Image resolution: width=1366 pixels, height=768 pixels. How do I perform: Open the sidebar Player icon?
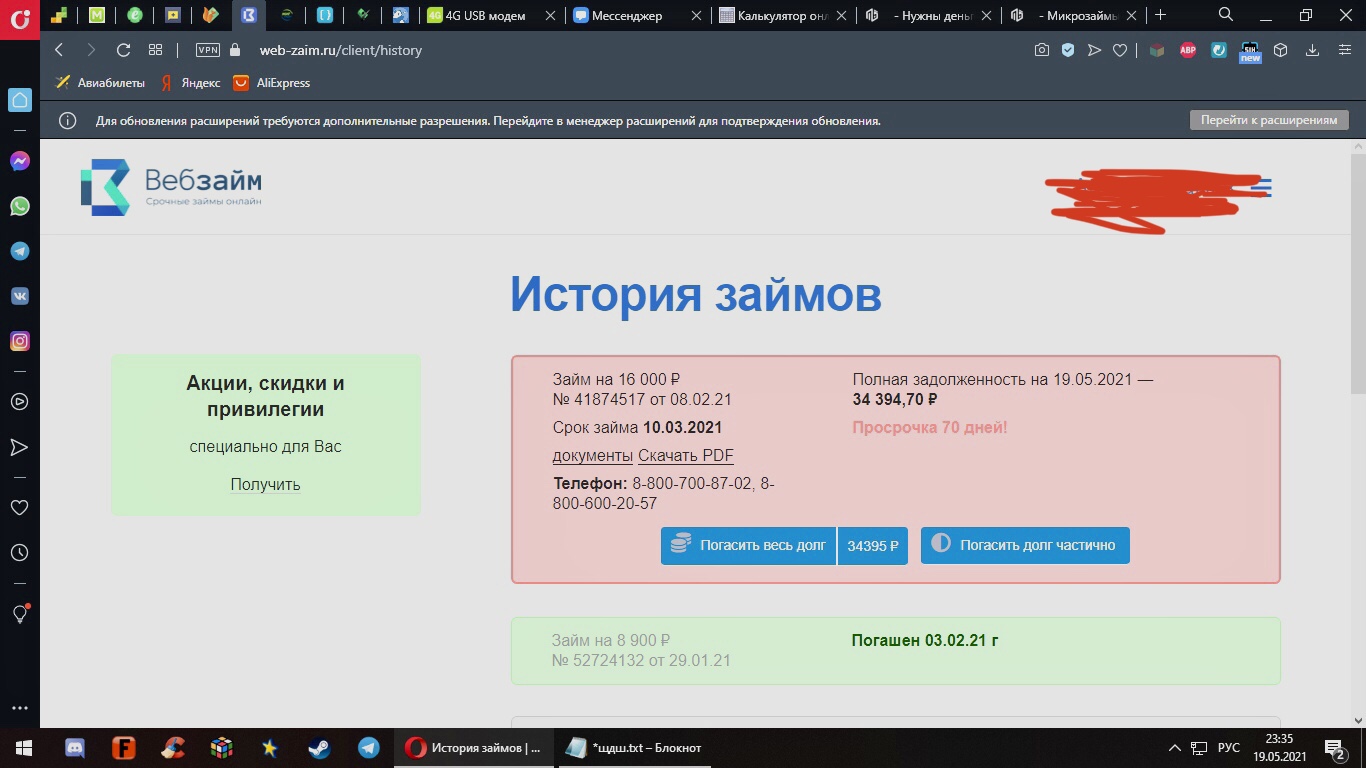pyautogui.click(x=19, y=402)
